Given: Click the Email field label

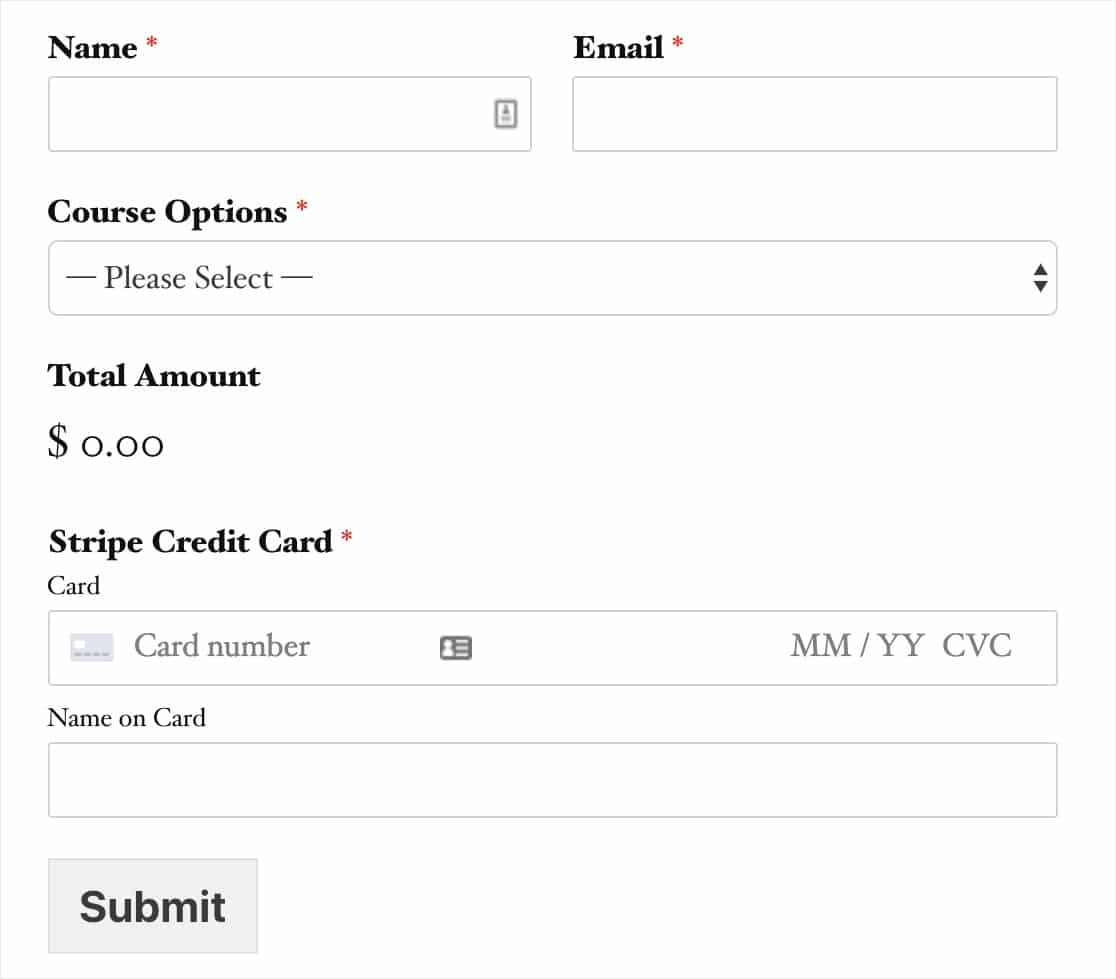Looking at the screenshot, I should point(618,47).
